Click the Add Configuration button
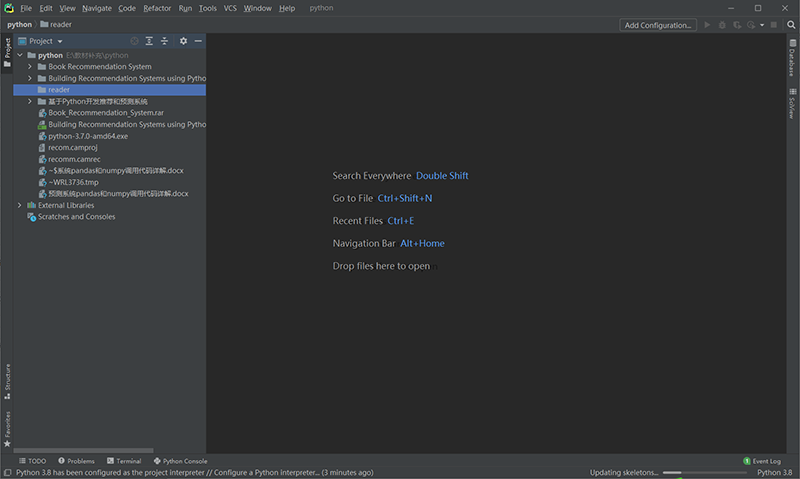The width and height of the screenshot is (800, 479). point(657,25)
